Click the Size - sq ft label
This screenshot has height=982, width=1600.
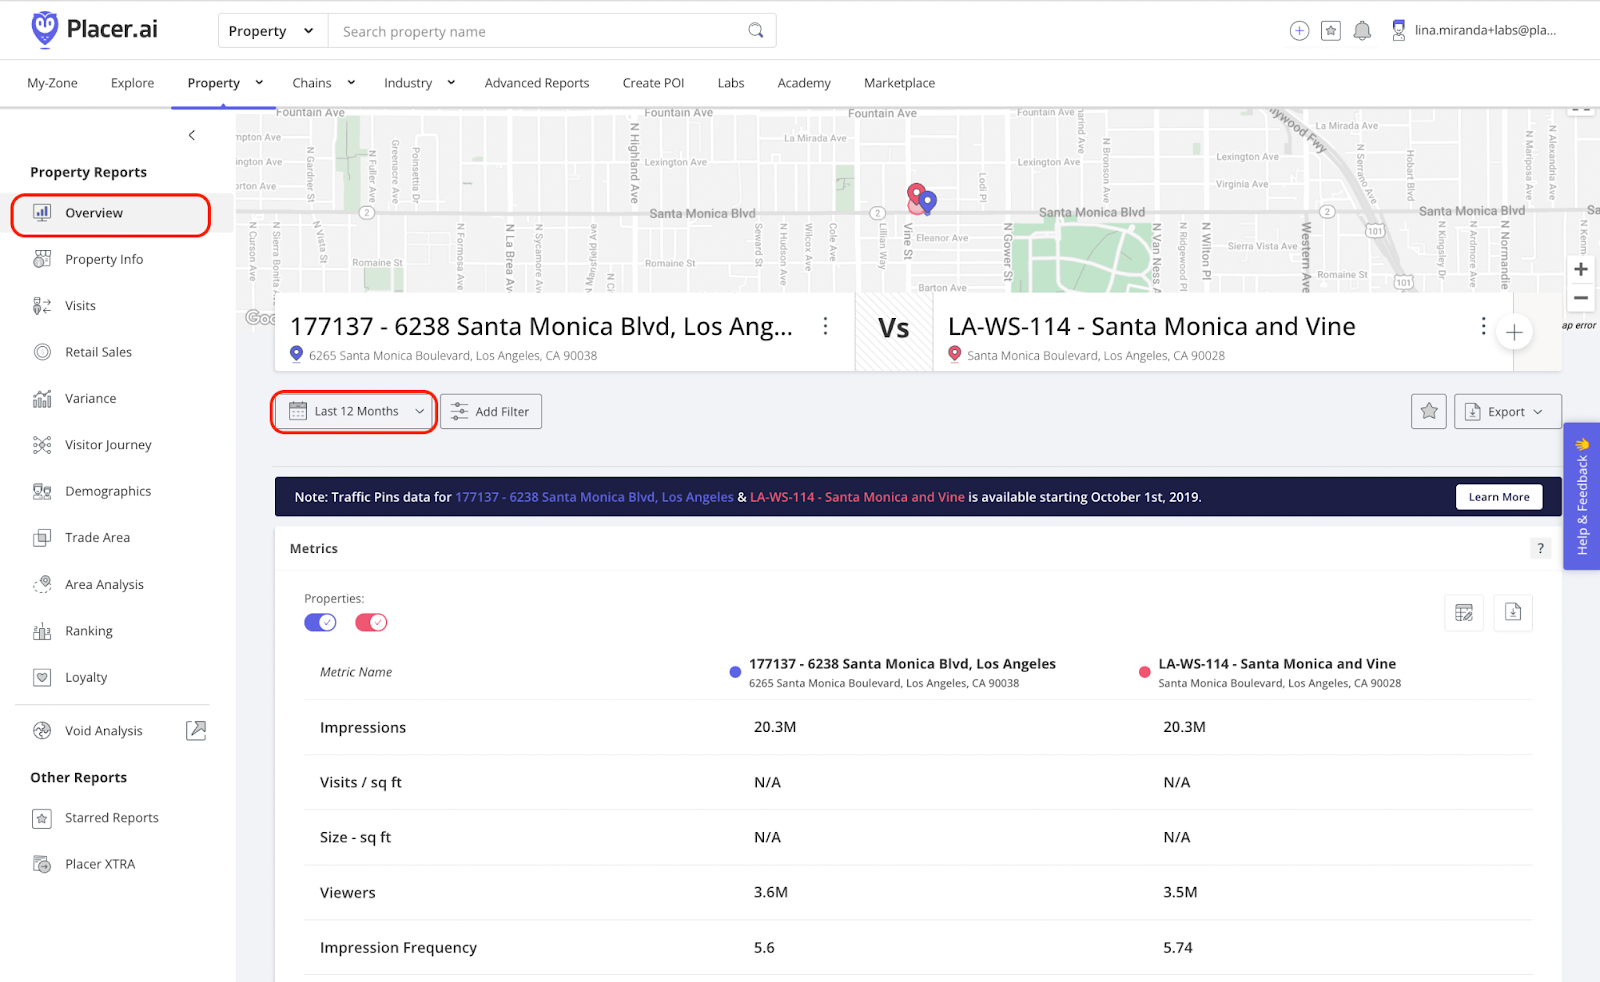pyautogui.click(x=355, y=837)
